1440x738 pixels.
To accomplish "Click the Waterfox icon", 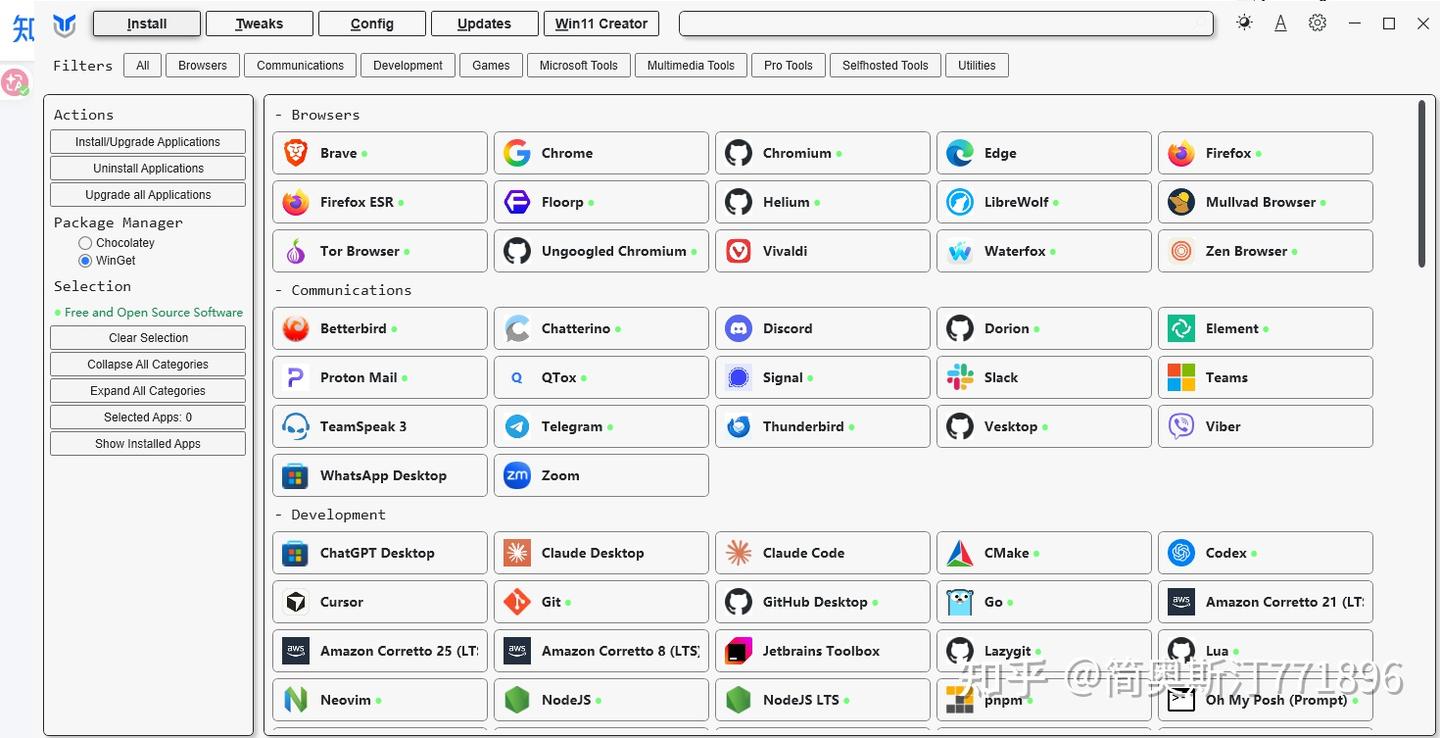I will pos(960,251).
